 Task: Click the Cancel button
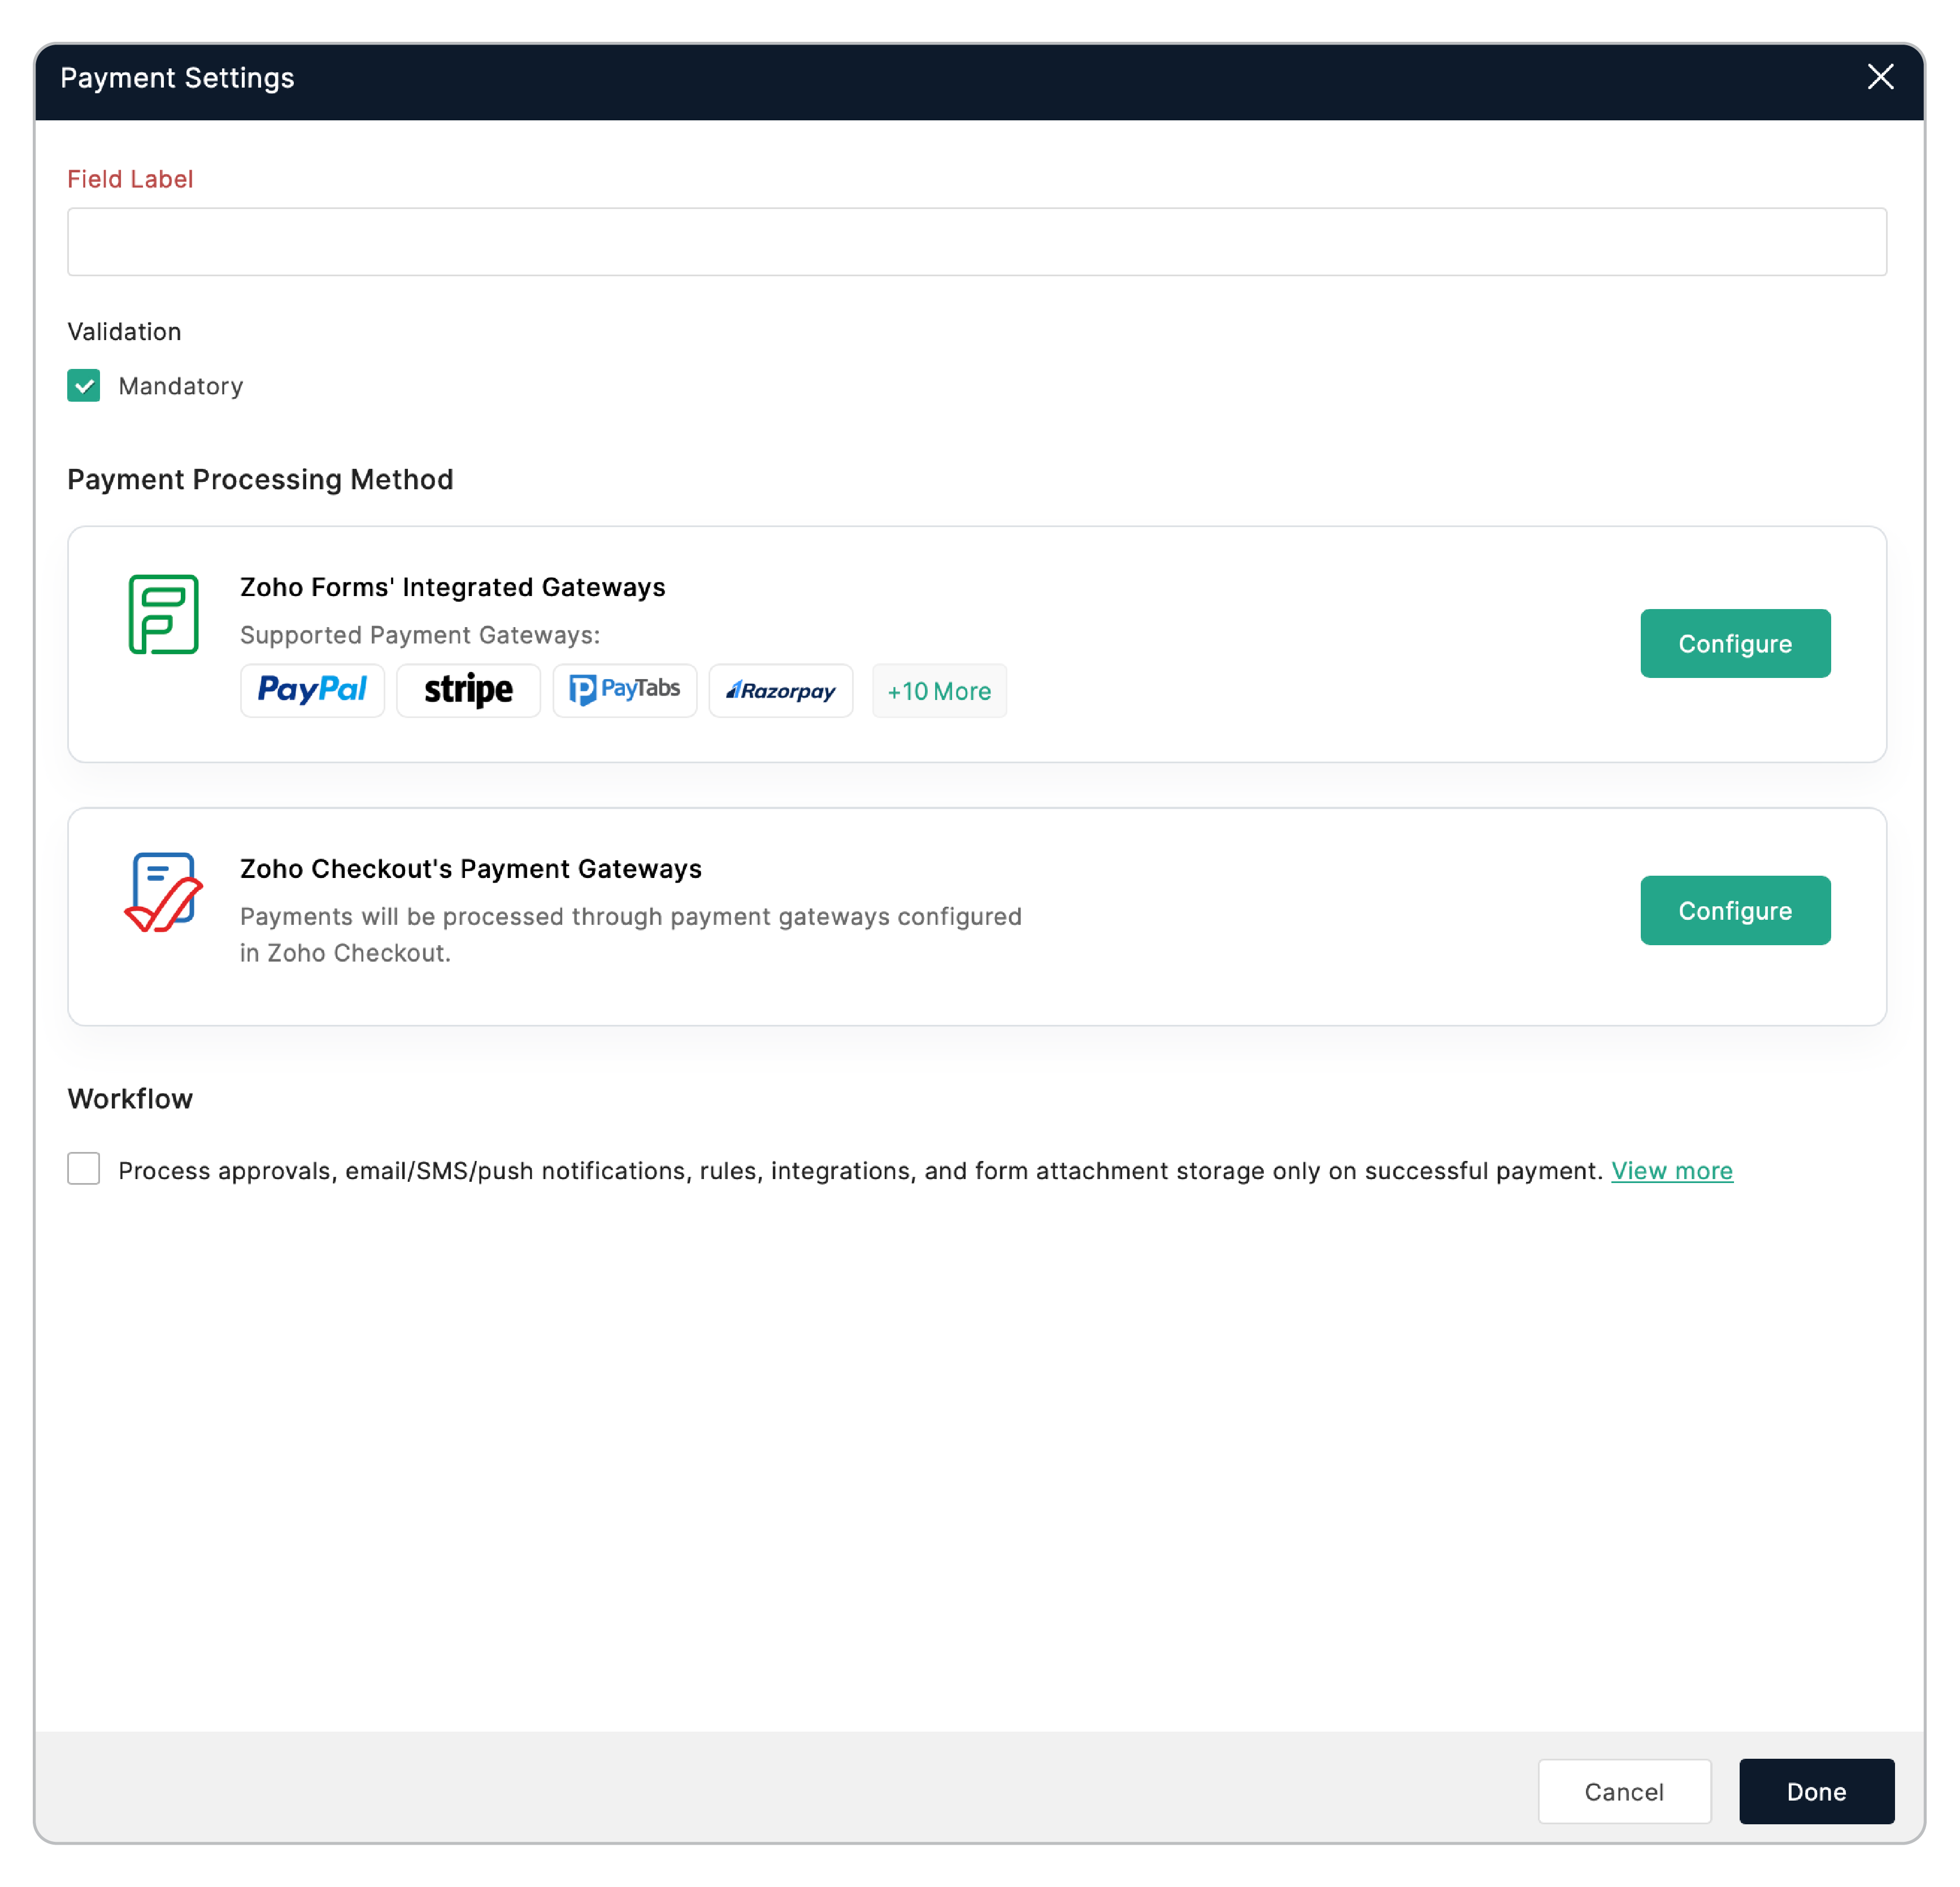[x=1623, y=1791]
